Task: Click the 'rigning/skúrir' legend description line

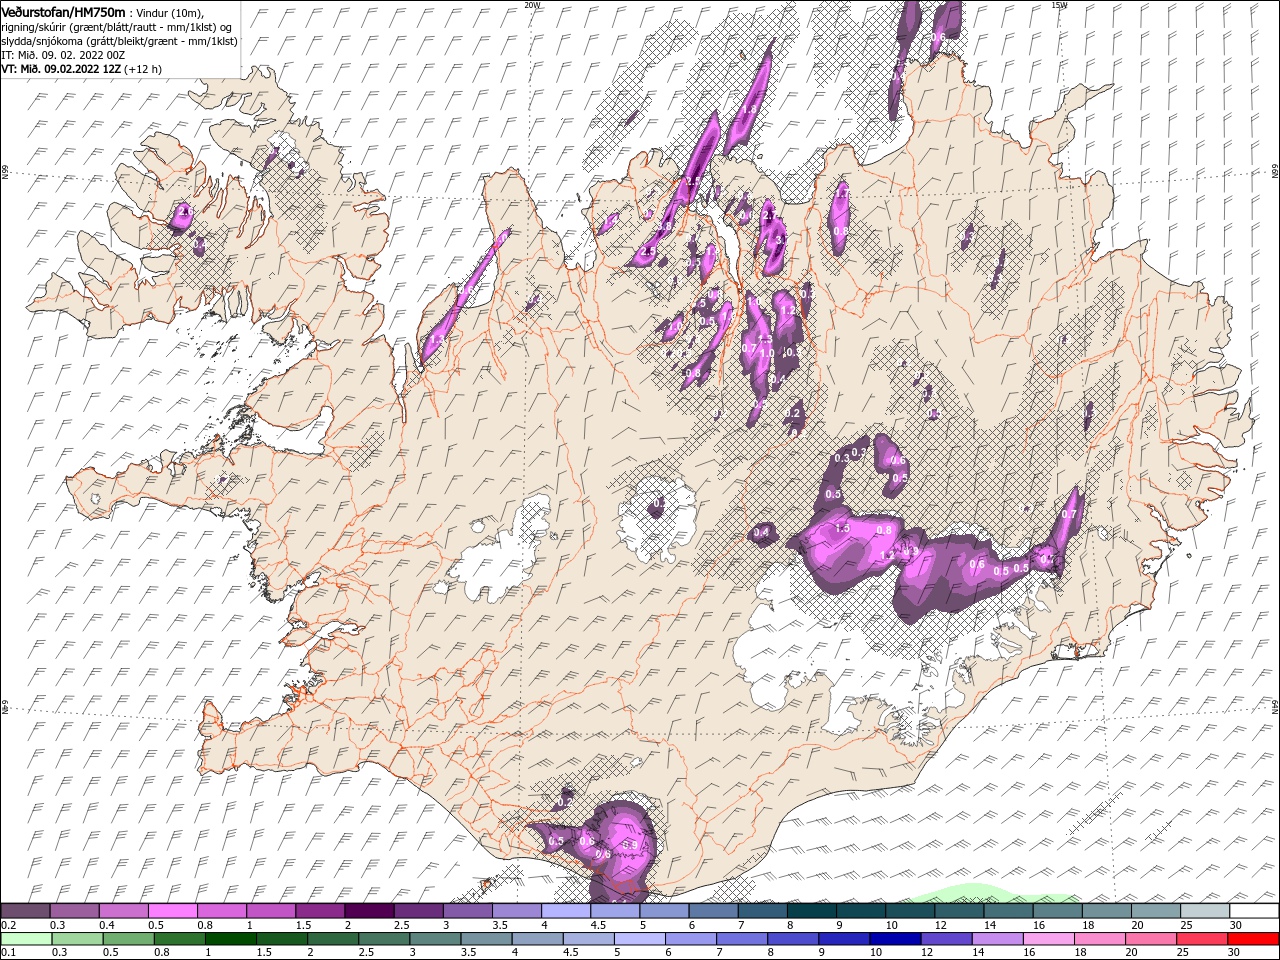Action: pos(116,27)
